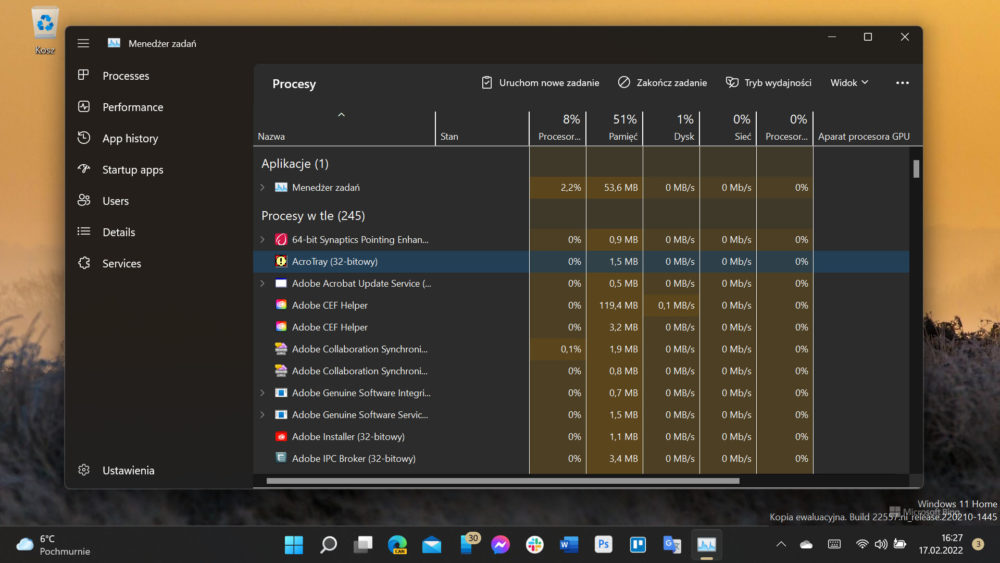Open Messenger from taskbar
1000x563 pixels.
[501, 545]
